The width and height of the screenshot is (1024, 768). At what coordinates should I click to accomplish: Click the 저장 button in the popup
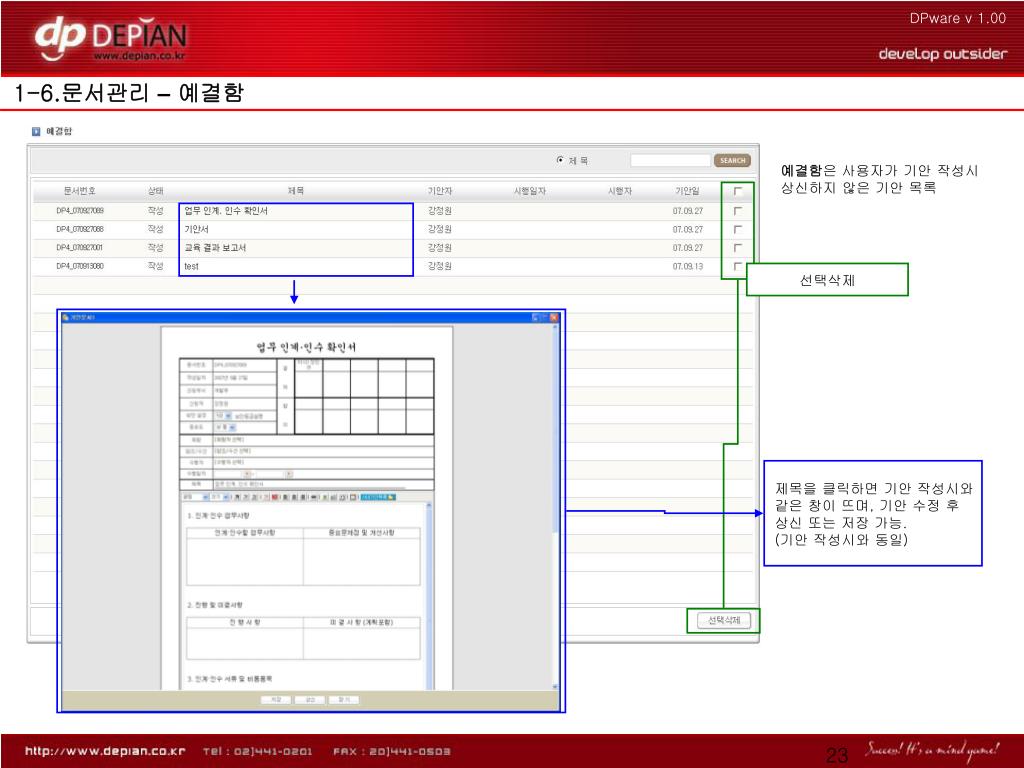[x=276, y=700]
